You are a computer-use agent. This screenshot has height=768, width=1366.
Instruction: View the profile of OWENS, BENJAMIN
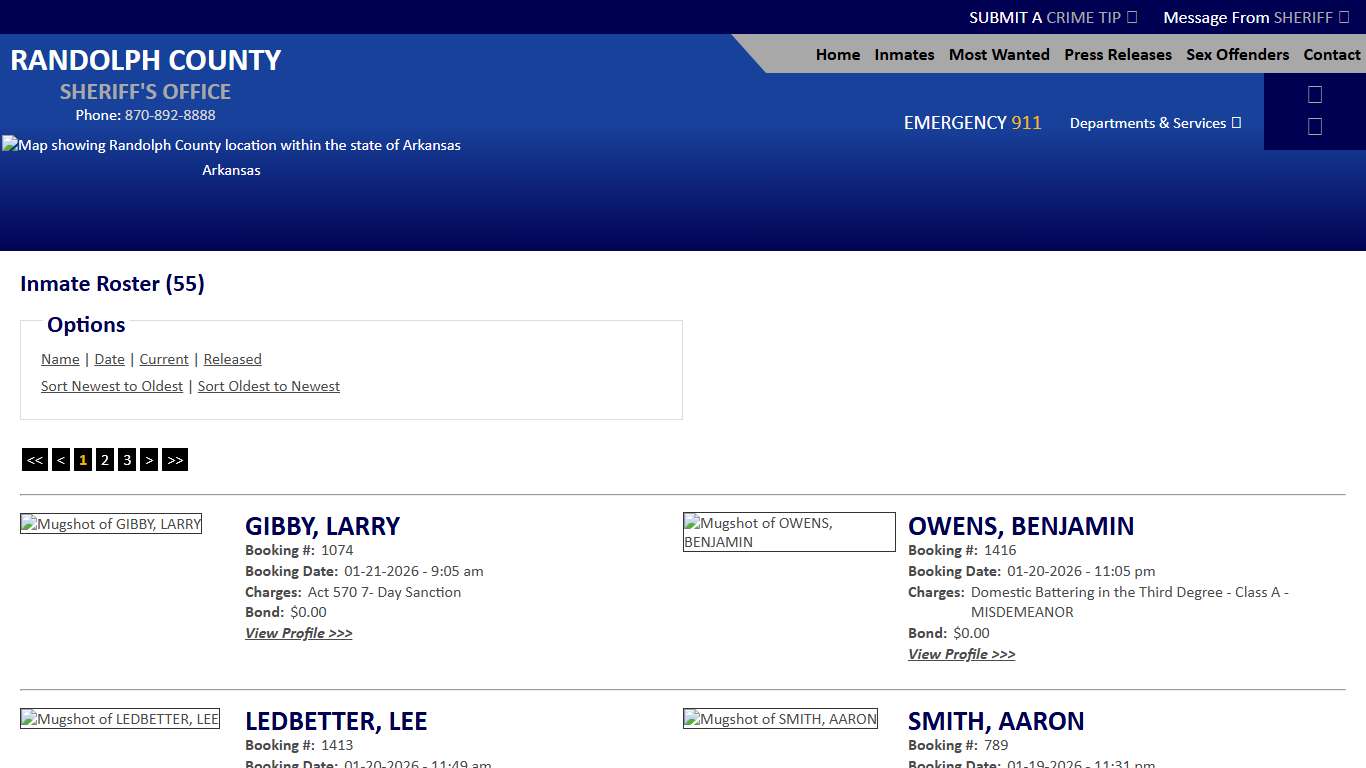pyautogui.click(x=961, y=654)
